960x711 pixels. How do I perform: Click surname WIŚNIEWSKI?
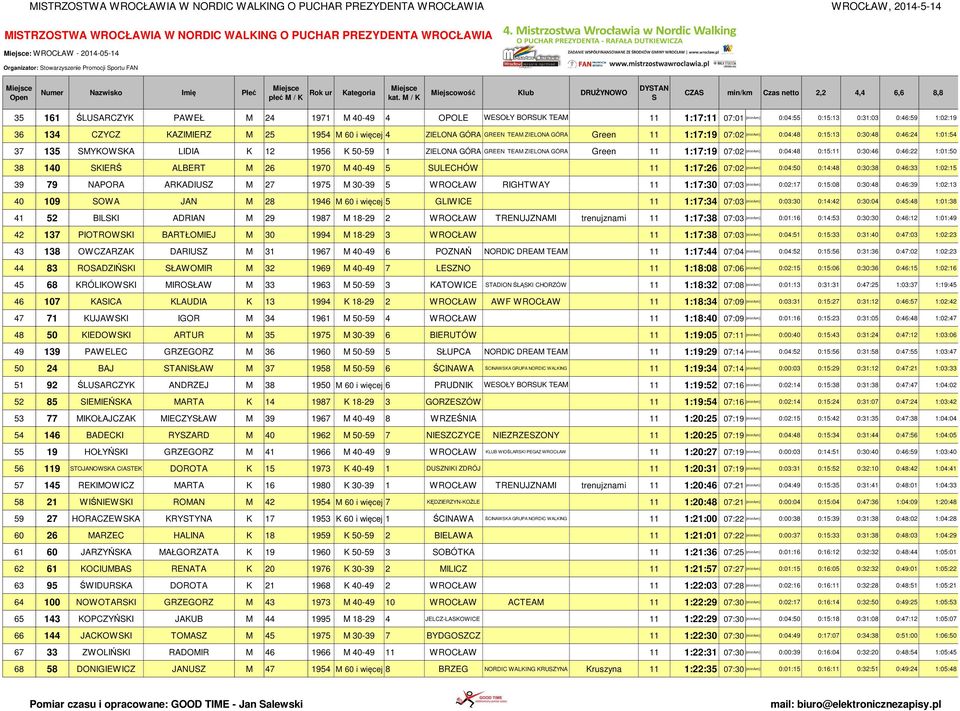106,502
